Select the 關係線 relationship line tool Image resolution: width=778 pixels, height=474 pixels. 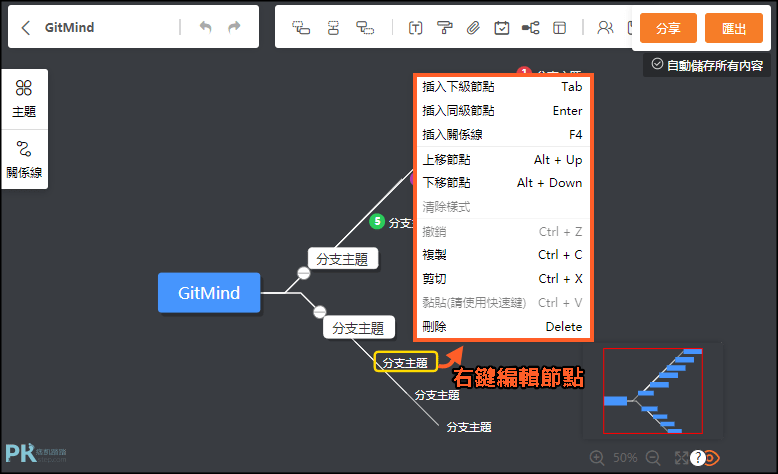[24, 159]
